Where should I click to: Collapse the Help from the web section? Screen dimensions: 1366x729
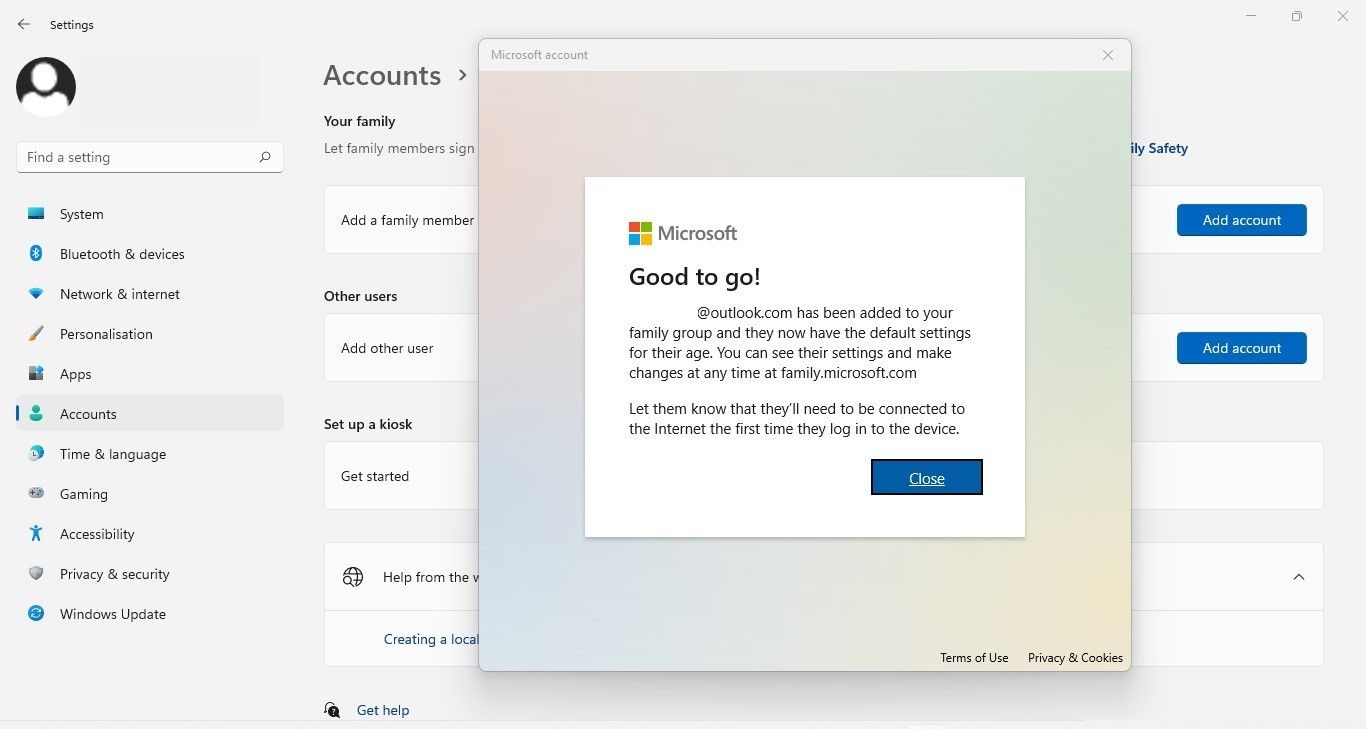click(x=1299, y=577)
